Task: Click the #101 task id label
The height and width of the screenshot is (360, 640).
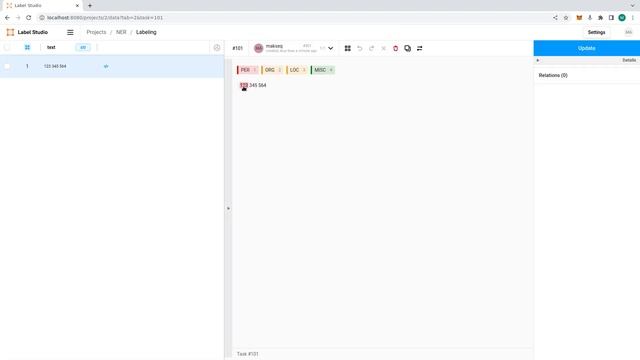Action: click(x=238, y=48)
